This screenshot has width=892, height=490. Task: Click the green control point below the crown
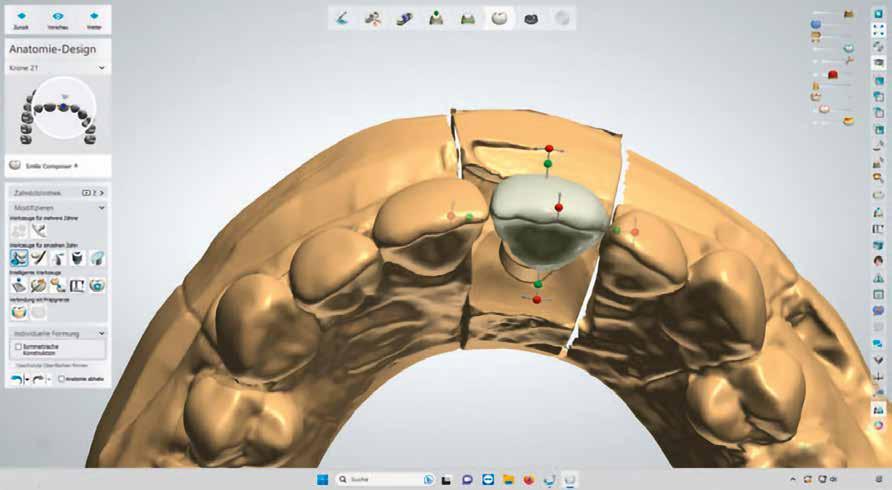point(538,284)
